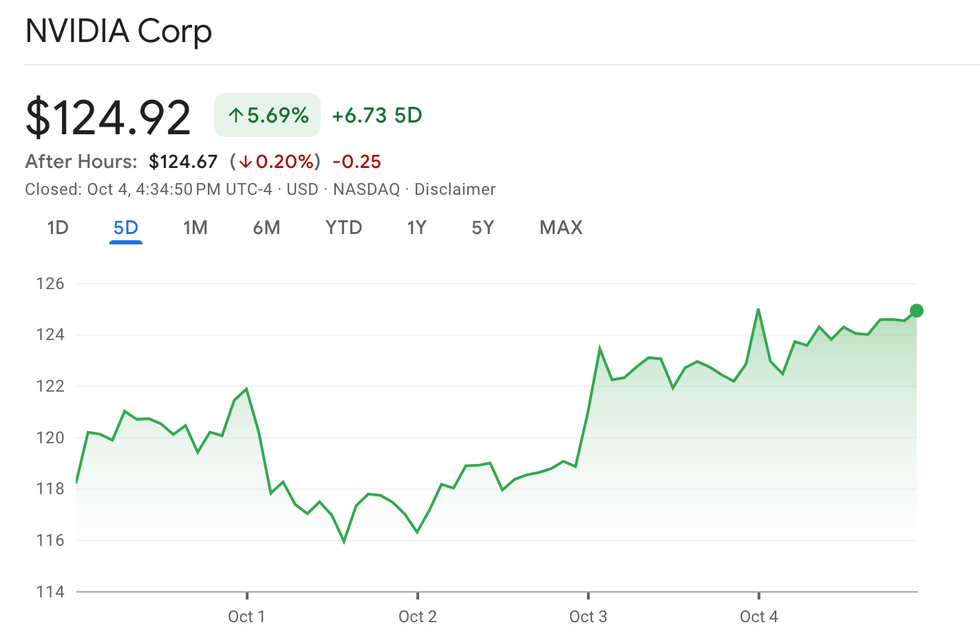Select the 5D time range tab
The width and height of the screenshot is (980, 625).
pyautogui.click(x=126, y=228)
